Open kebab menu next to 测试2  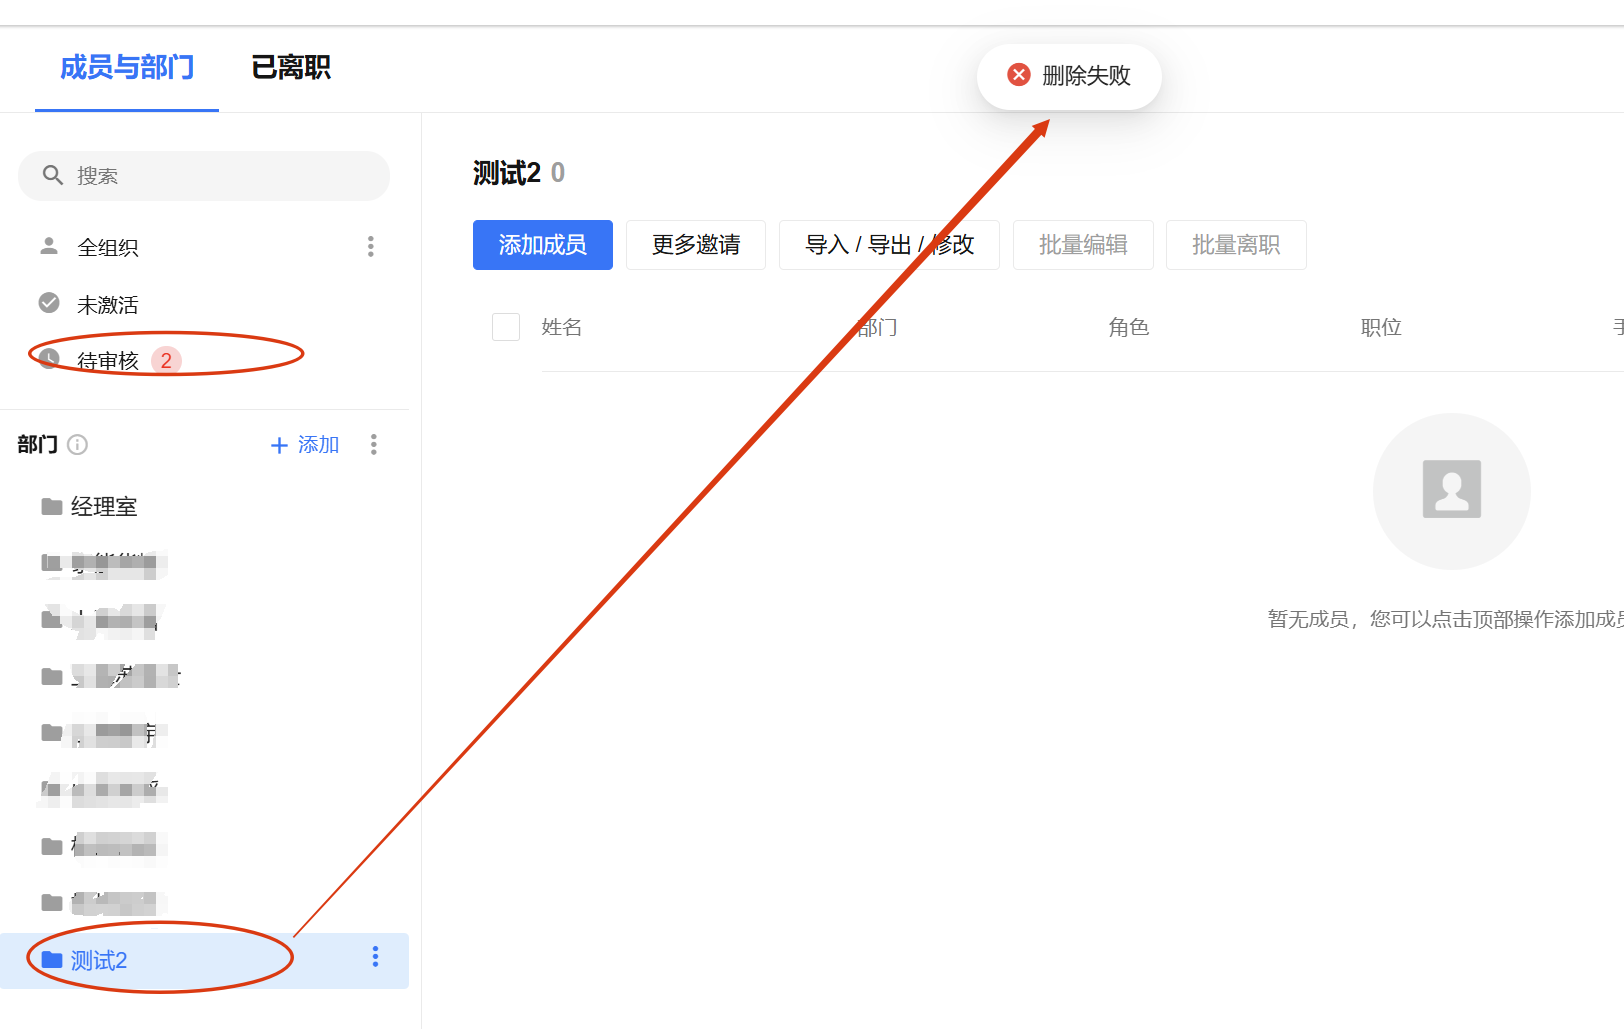click(x=375, y=958)
